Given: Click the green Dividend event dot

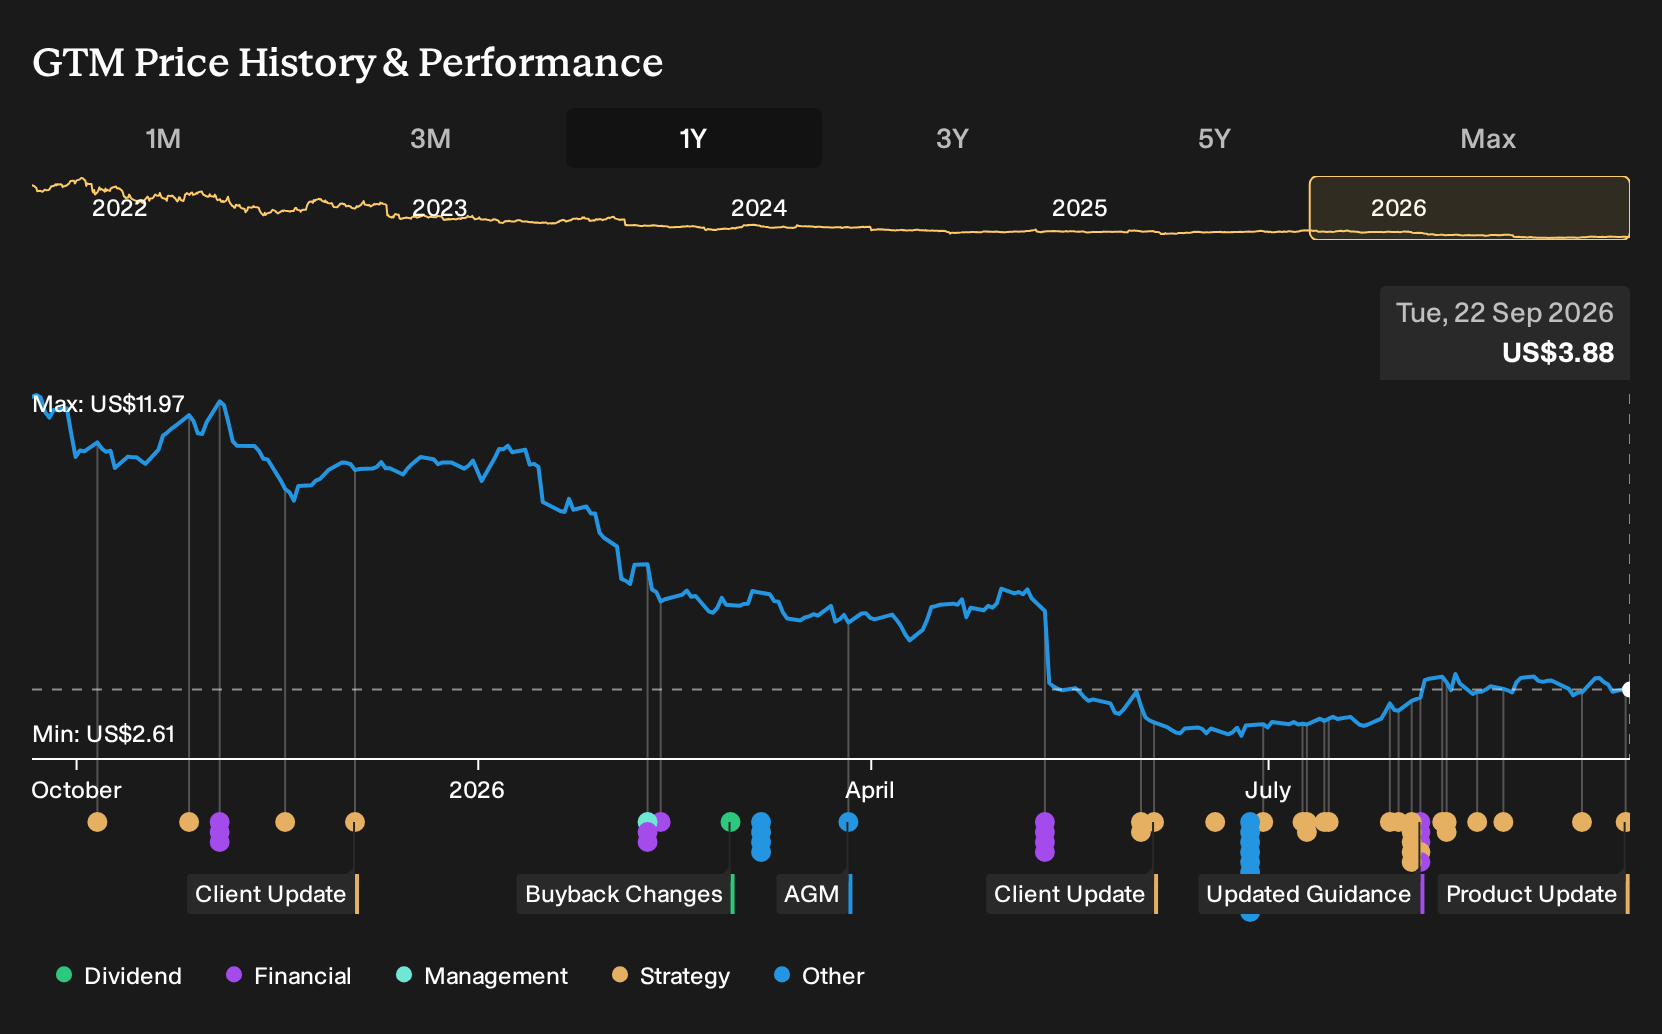Looking at the screenshot, I should (730, 822).
